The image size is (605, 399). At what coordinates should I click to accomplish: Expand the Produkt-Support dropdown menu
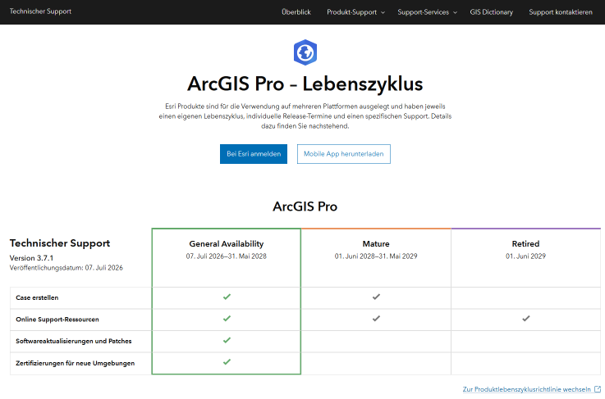click(x=355, y=12)
